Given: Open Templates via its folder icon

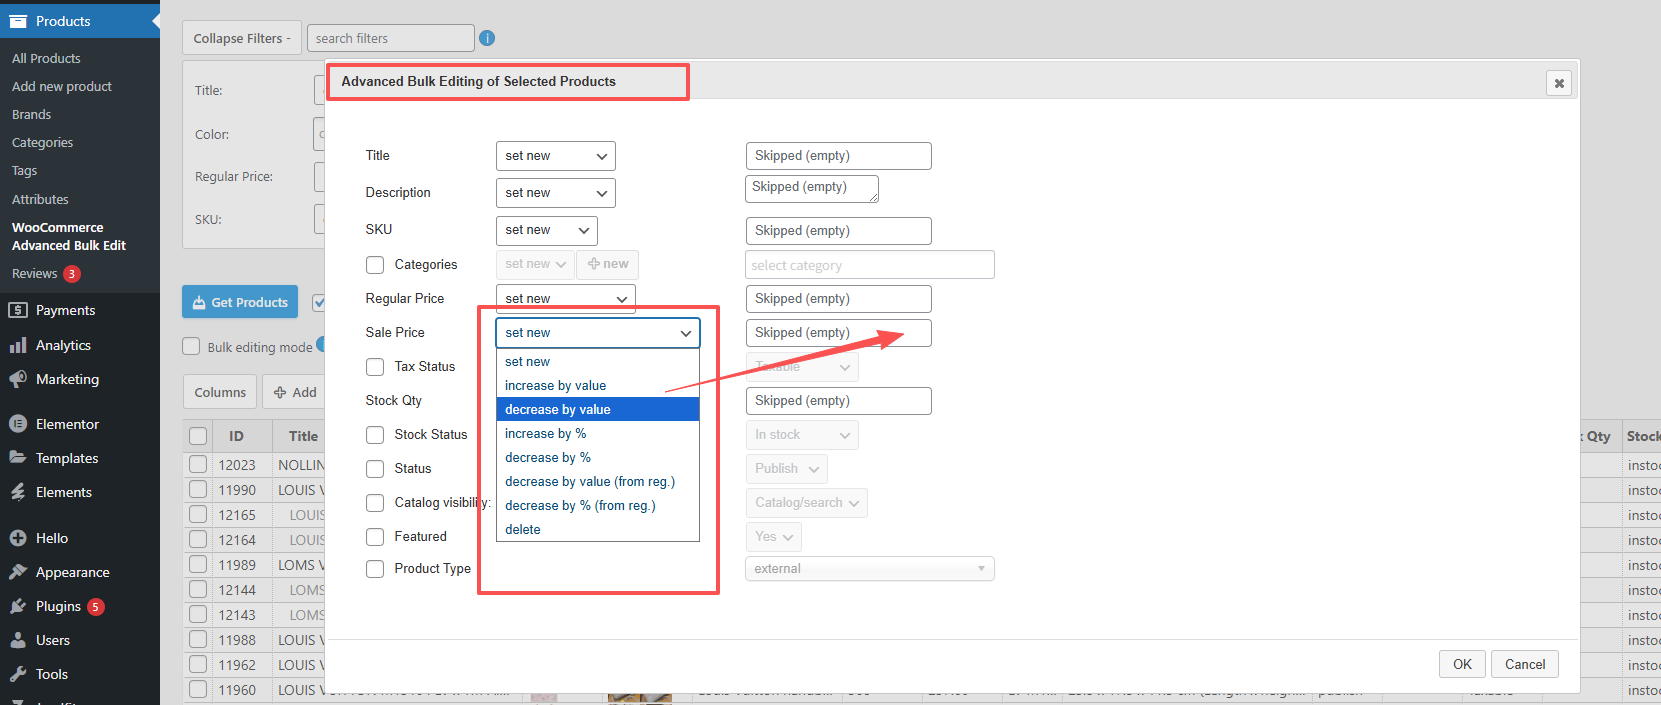Looking at the screenshot, I should coord(18,458).
